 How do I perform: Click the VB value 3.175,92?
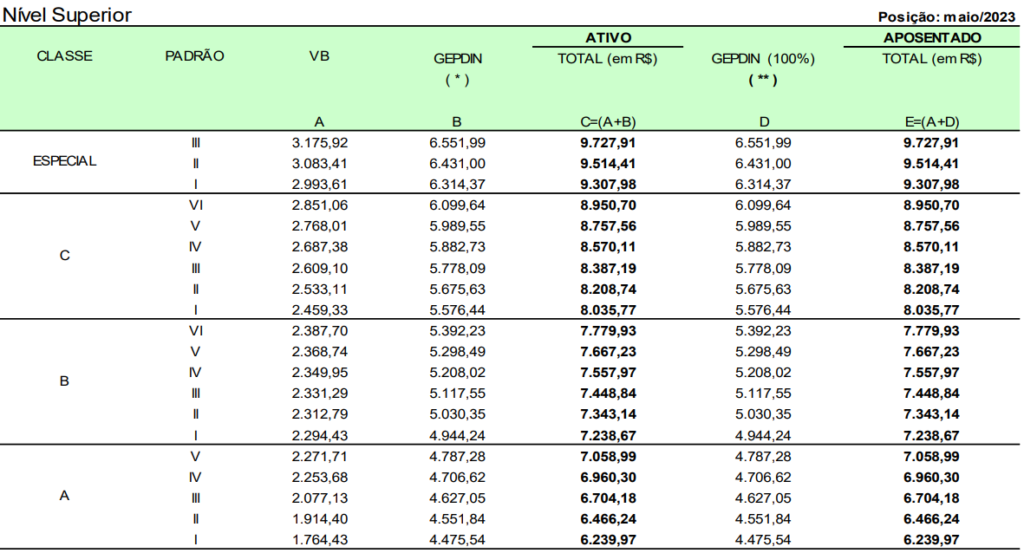click(x=320, y=143)
